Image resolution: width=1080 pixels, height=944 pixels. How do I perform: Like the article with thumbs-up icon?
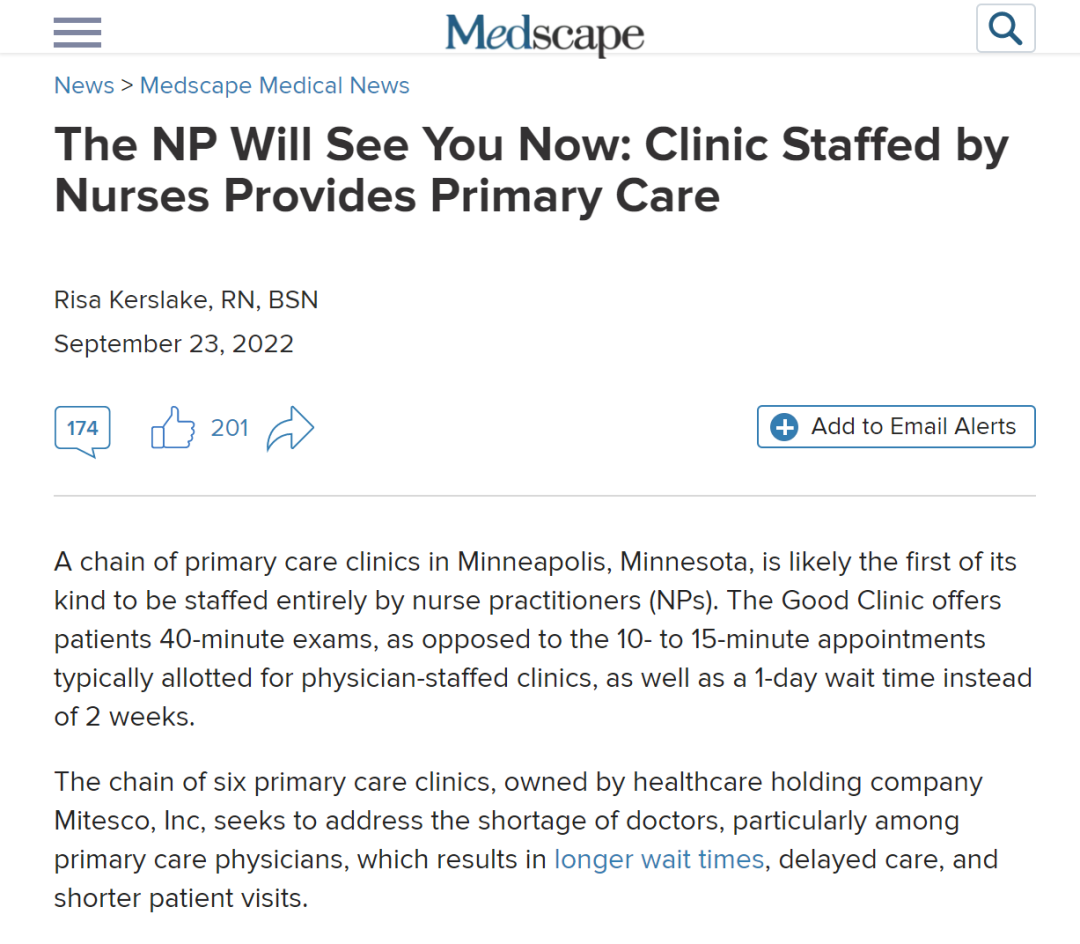pyautogui.click(x=173, y=428)
